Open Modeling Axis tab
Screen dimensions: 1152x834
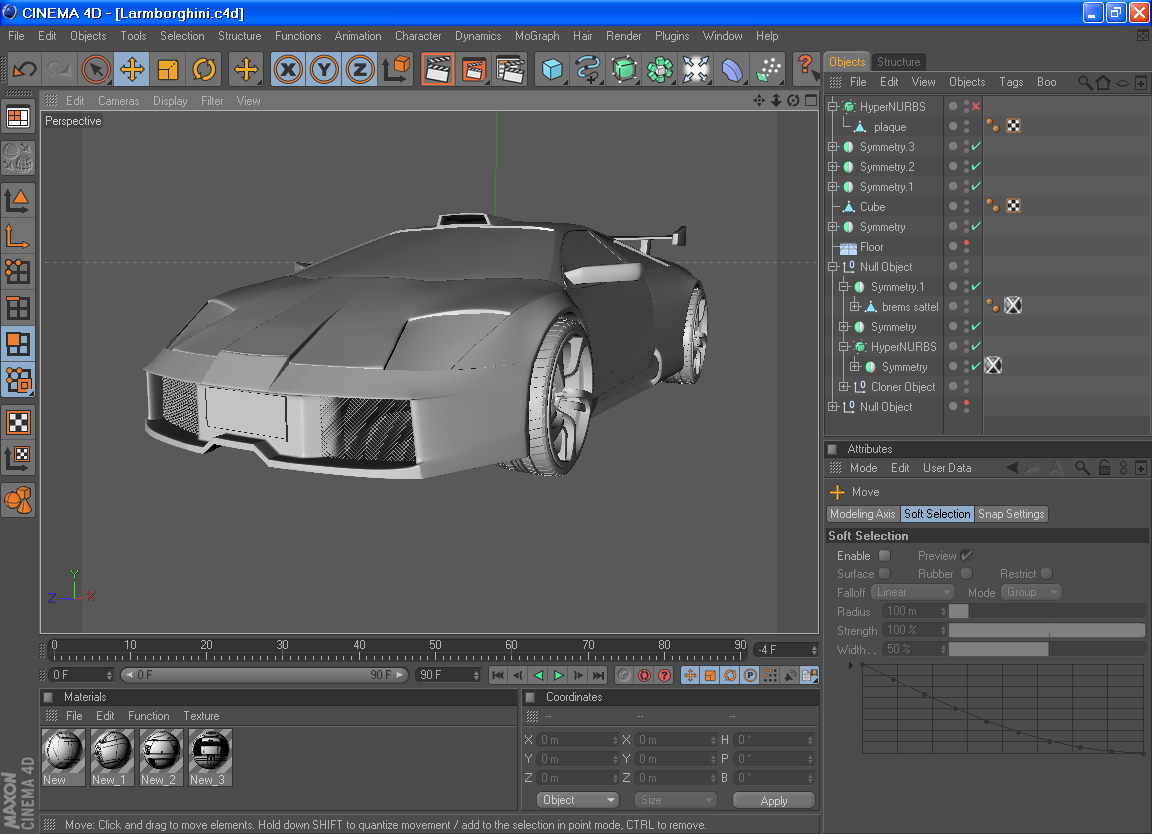(x=863, y=514)
